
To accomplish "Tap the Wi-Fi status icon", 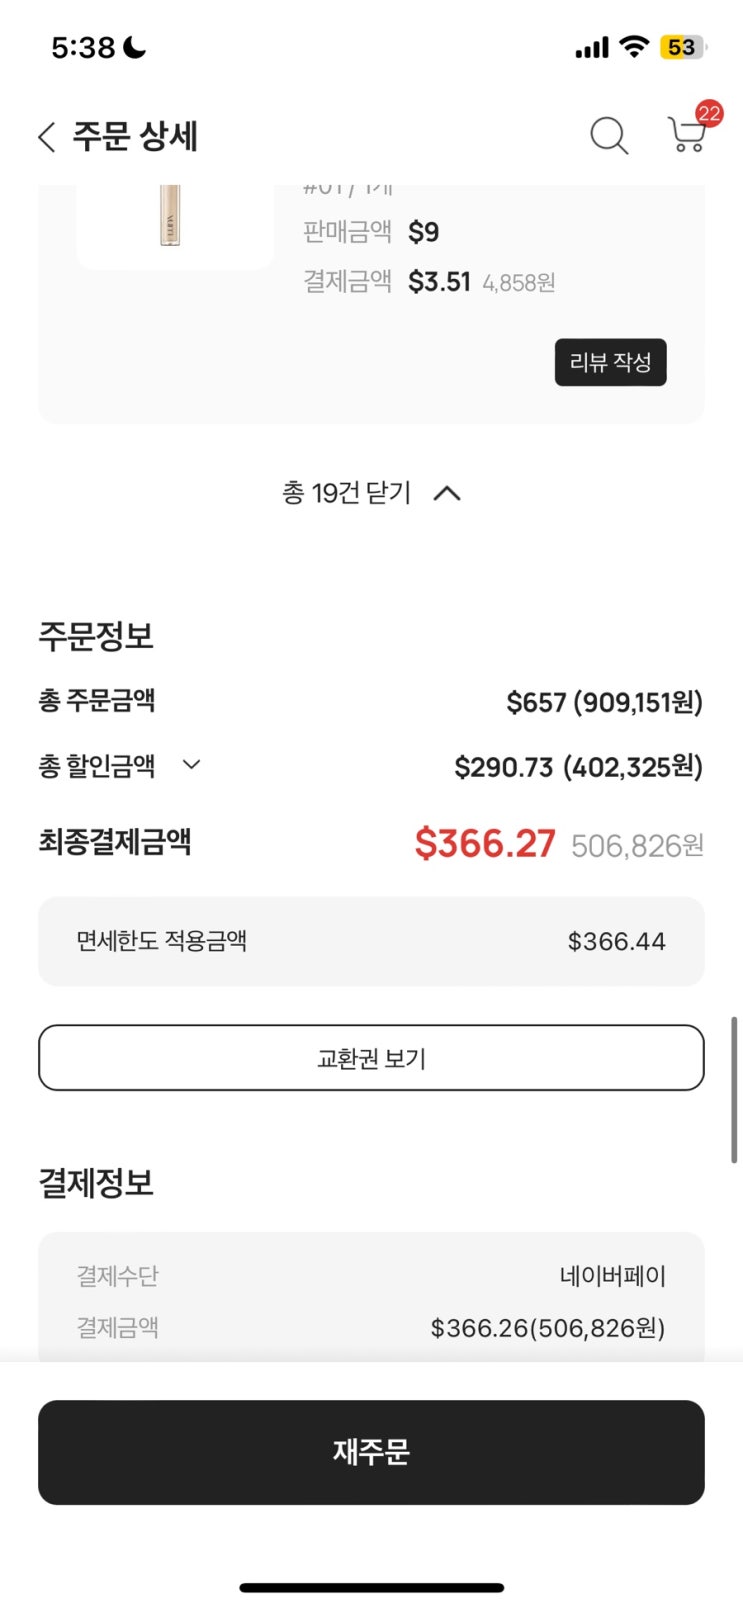I will pos(634,46).
